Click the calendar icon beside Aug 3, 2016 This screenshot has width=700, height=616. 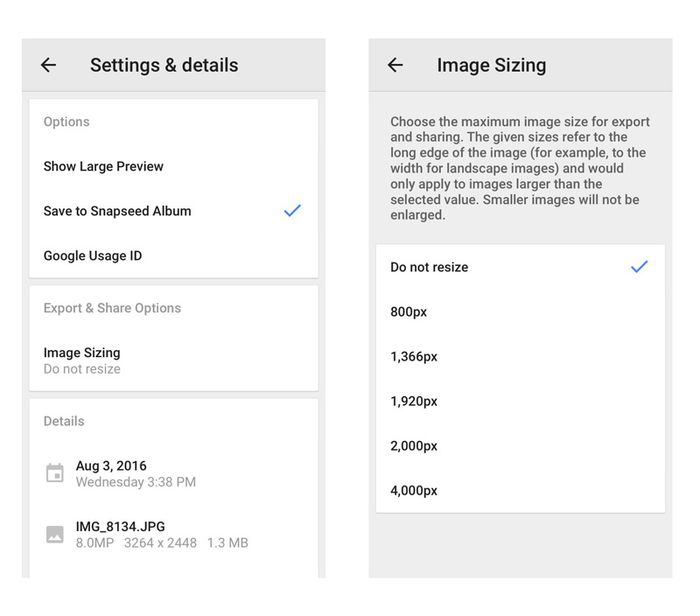(x=55, y=473)
